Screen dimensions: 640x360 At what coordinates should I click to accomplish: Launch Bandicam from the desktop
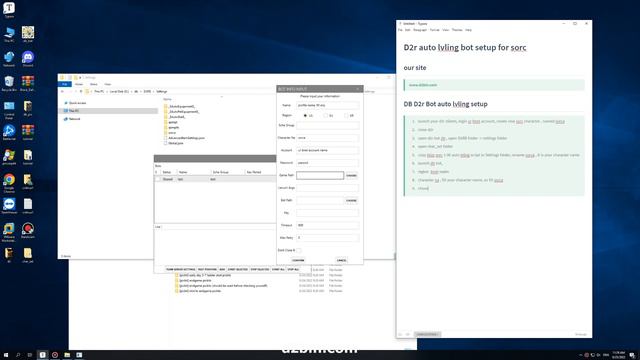point(28,230)
